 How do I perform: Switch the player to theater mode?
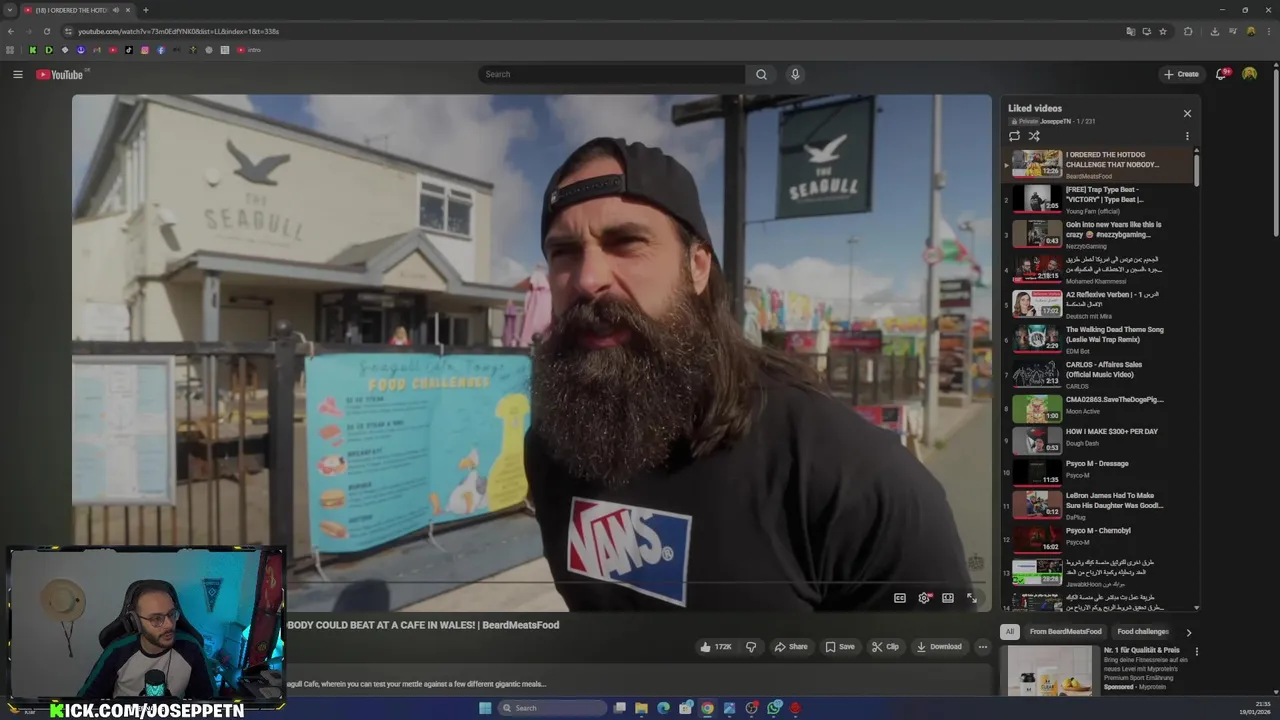[x=948, y=598]
